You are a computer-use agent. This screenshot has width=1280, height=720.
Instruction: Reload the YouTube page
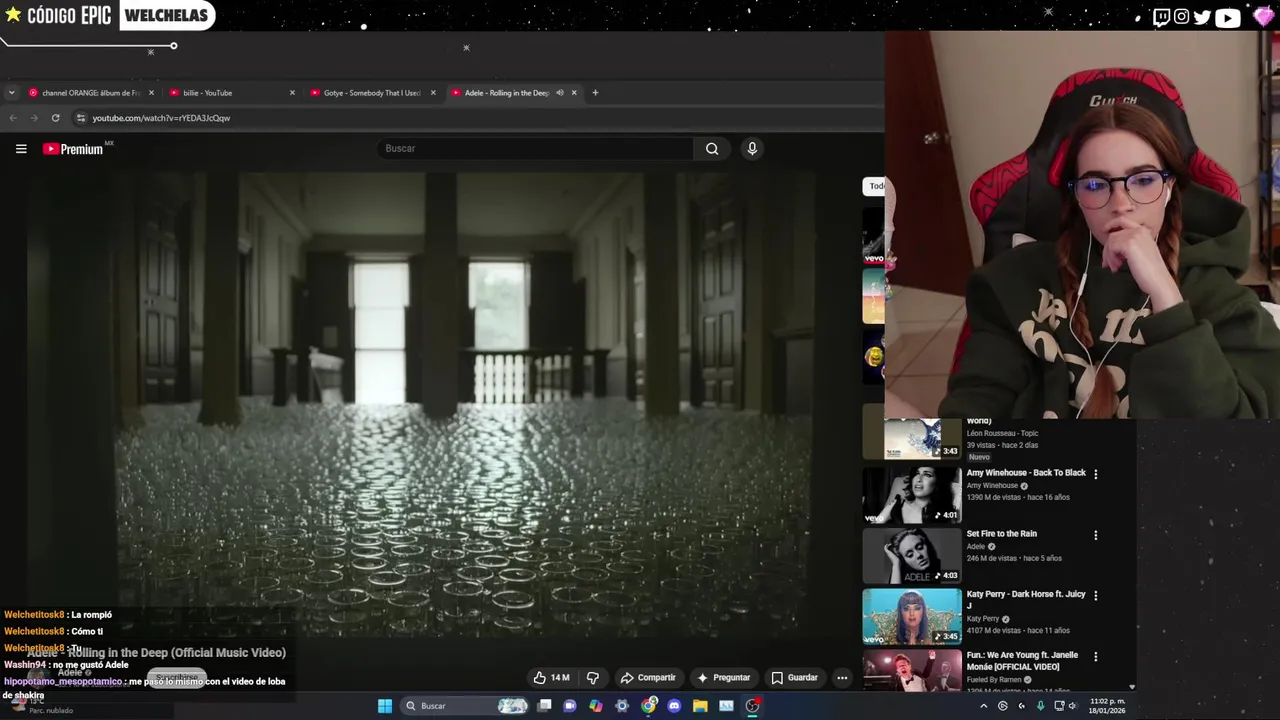55,118
